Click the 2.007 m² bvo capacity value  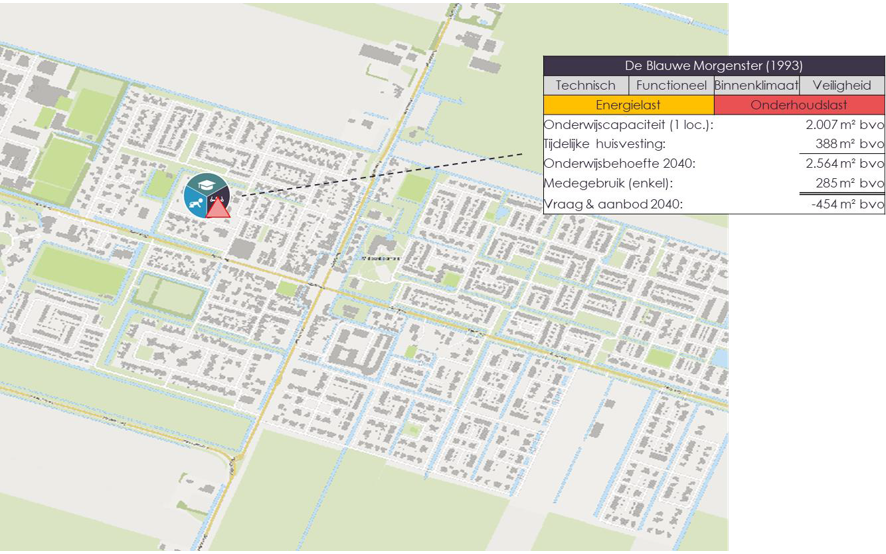point(844,126)
